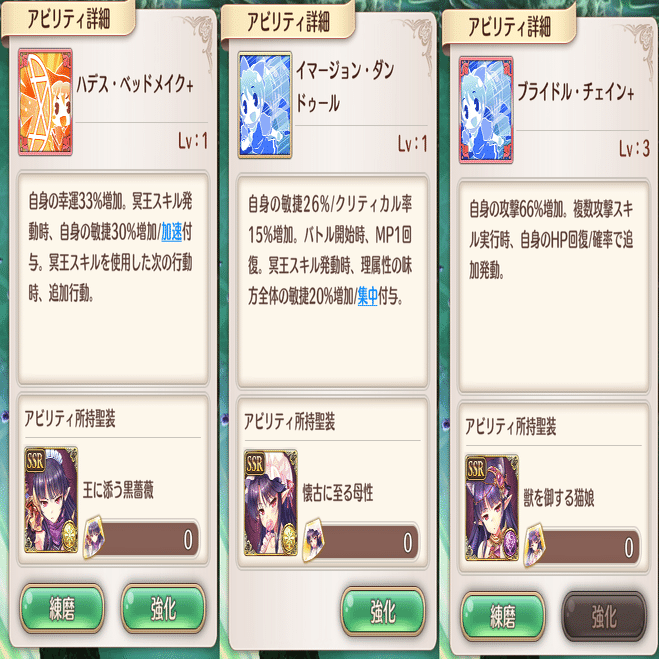Click the greyed-out 強化 button on the right
The image size is (659, 659).
604,617
